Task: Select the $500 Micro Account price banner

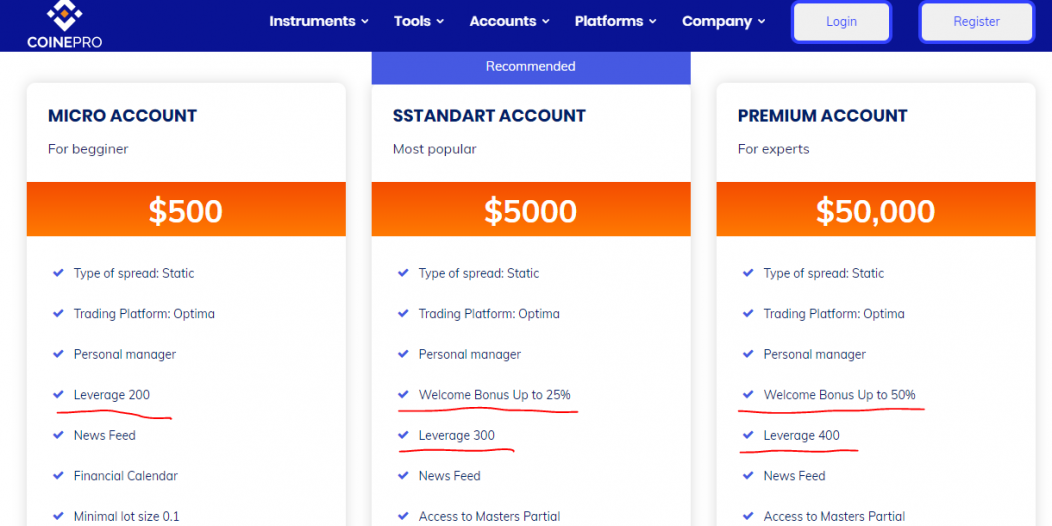Action: point(186,209)
